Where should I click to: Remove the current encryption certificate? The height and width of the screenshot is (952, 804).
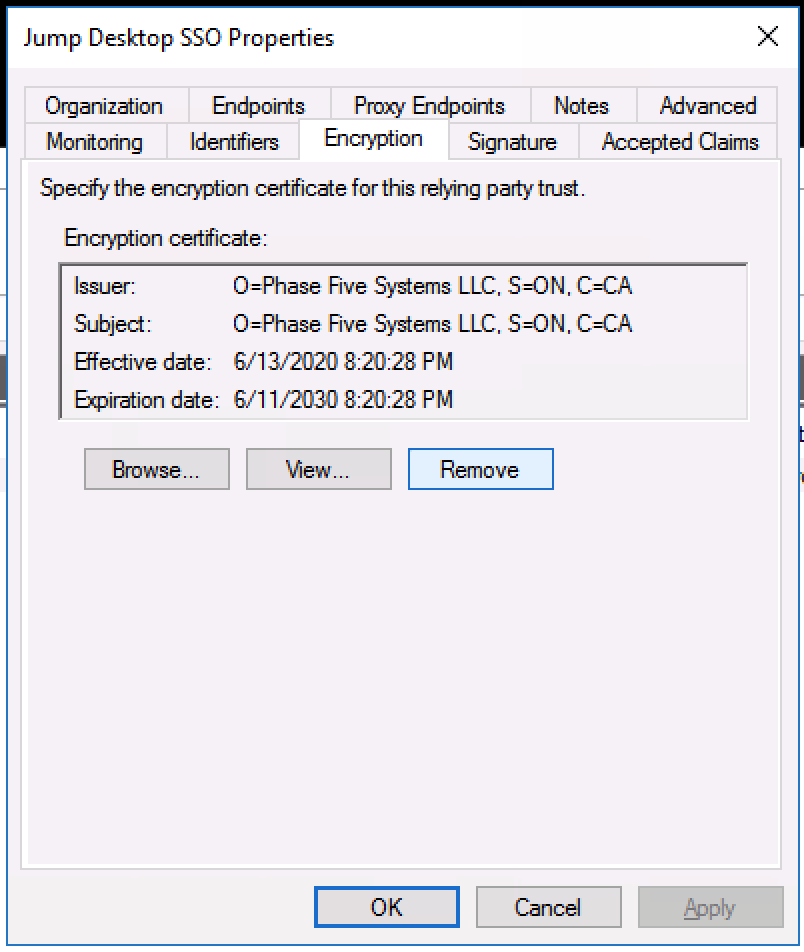click(x=480, y=469)
